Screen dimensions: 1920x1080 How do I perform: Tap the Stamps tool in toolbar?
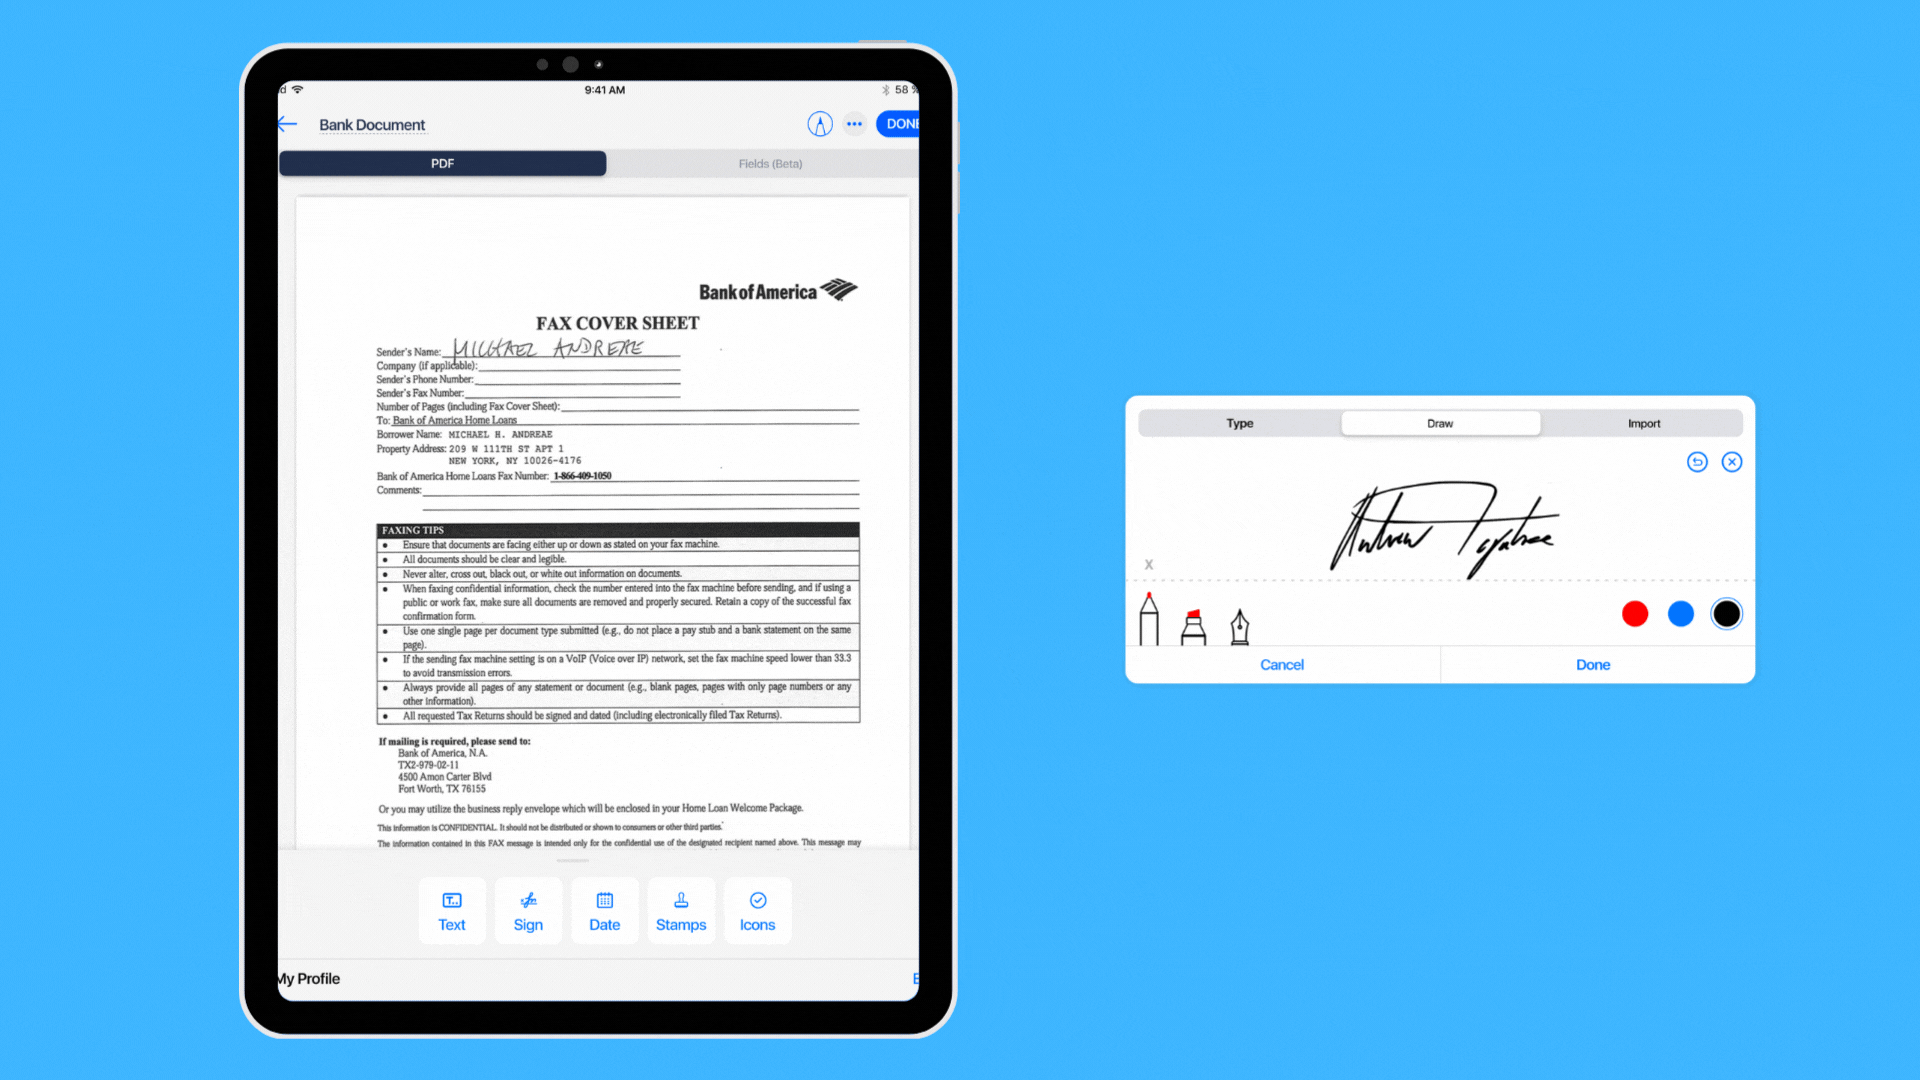pyautogui.click(x=680, y=910)
